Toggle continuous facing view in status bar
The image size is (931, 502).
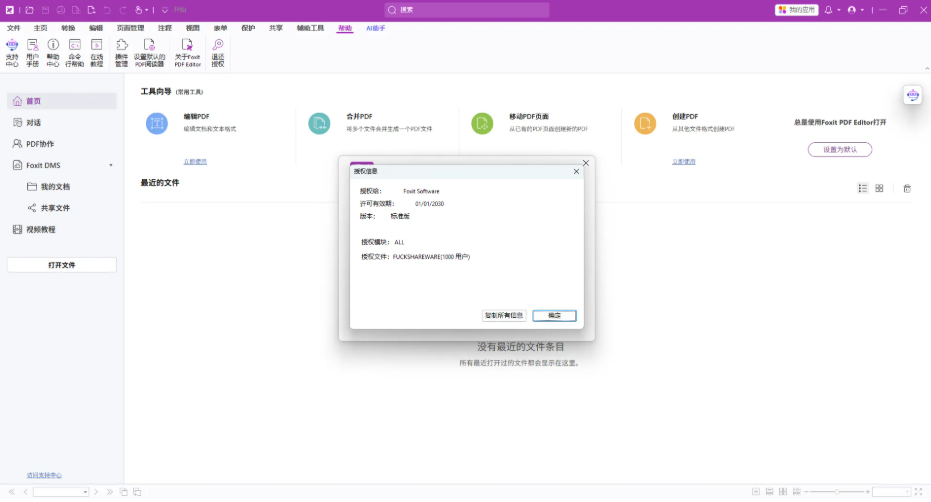(x=797, y=492)
